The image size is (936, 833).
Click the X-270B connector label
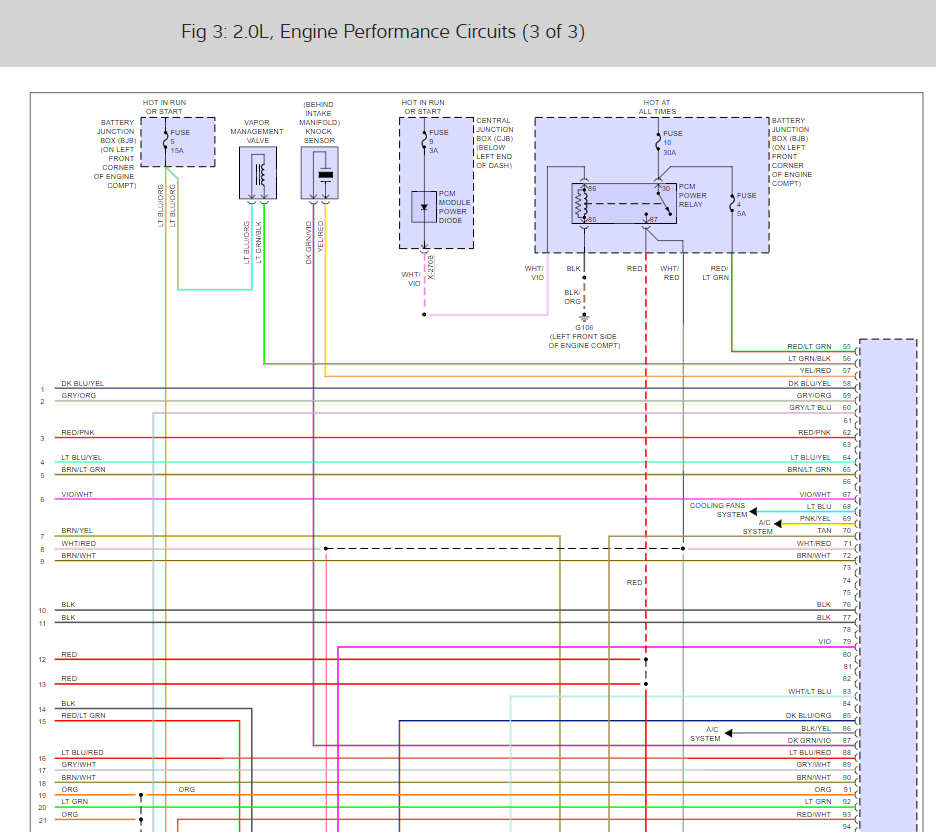point(431,265)
